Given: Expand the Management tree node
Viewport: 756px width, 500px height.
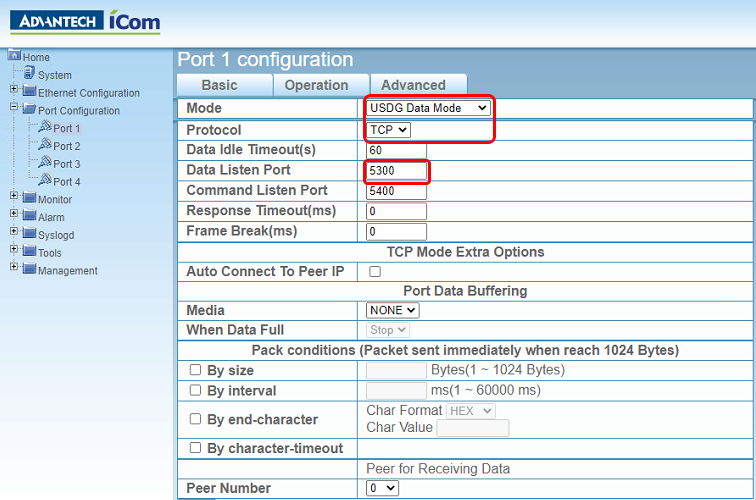Looking at the screenshot, I should [x=14, y=267].
